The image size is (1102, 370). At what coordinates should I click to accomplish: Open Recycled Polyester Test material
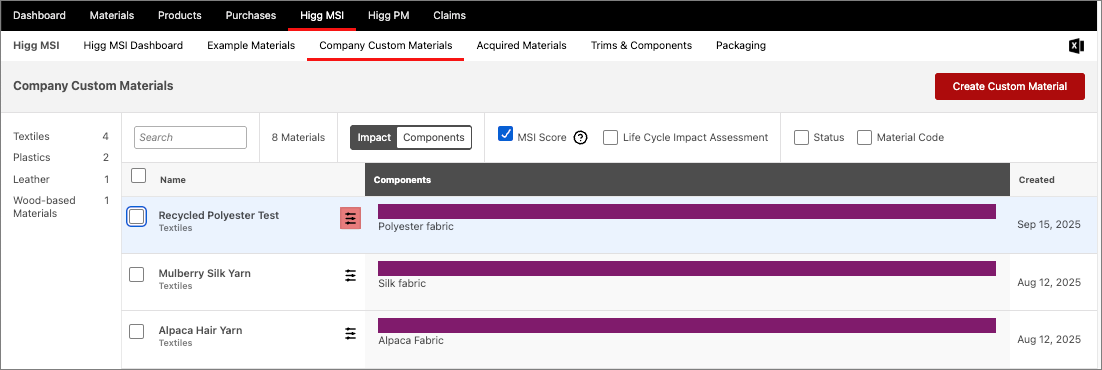point(219,215)
